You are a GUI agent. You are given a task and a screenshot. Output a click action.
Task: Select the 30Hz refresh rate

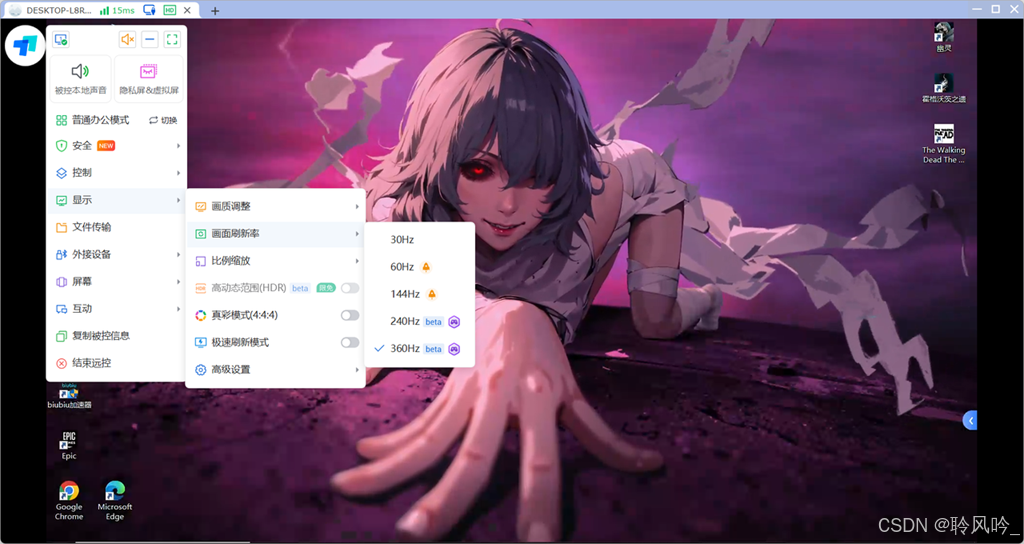(x=420, y=240)
